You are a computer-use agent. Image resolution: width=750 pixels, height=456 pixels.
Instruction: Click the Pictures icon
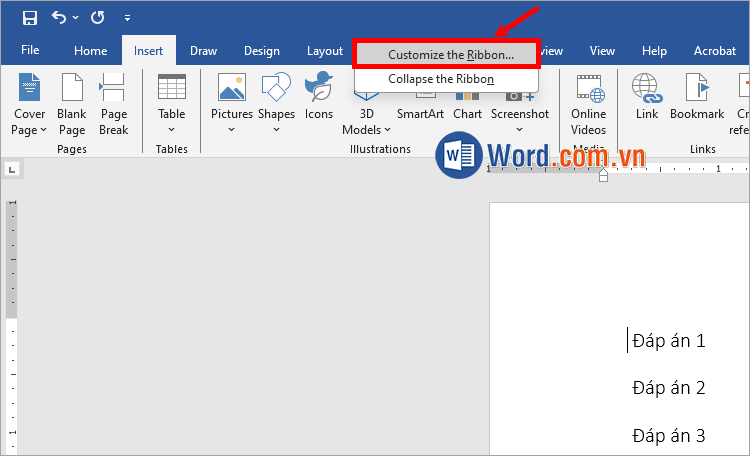pos(232,87)
